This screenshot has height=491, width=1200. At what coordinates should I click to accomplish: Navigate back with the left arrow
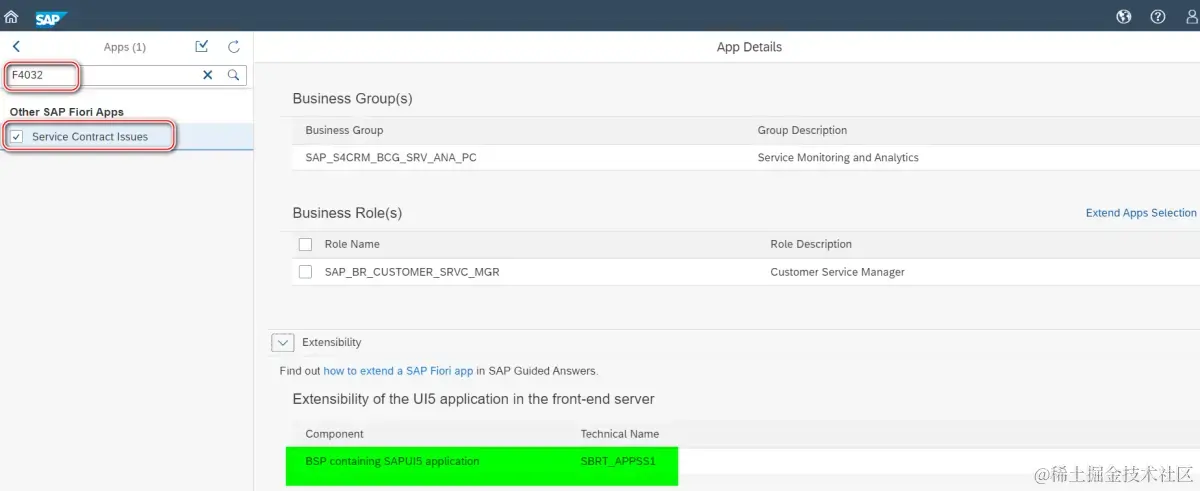(16, 47)
